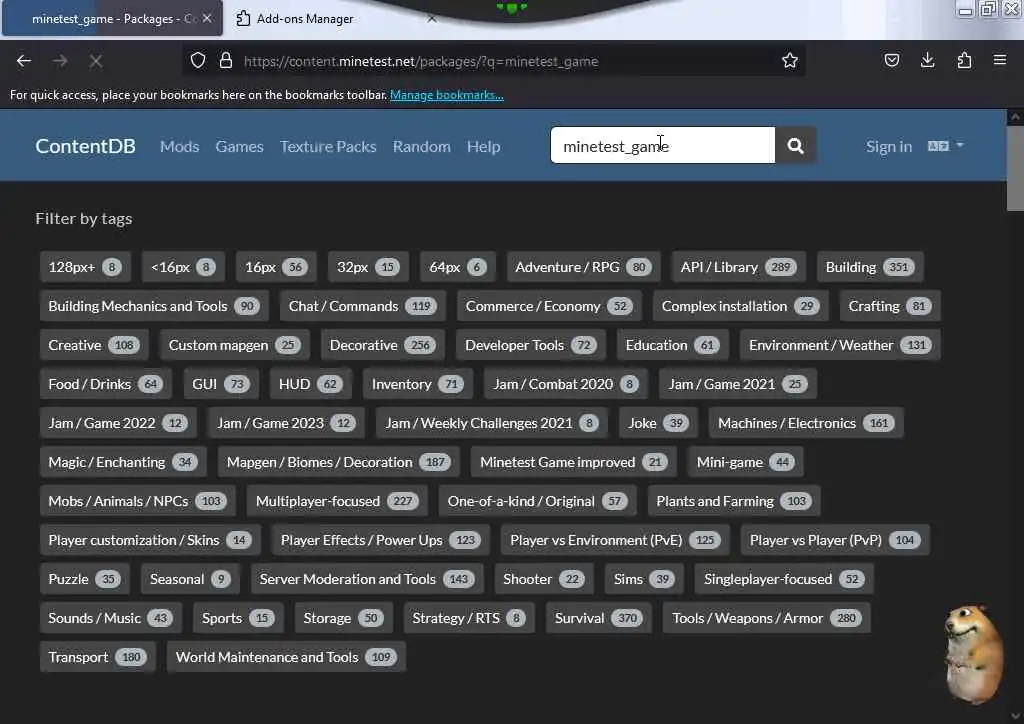1024x724 pixels.
Task: Click the page vertical scrollbar thumb
Action: [1015, 169]
